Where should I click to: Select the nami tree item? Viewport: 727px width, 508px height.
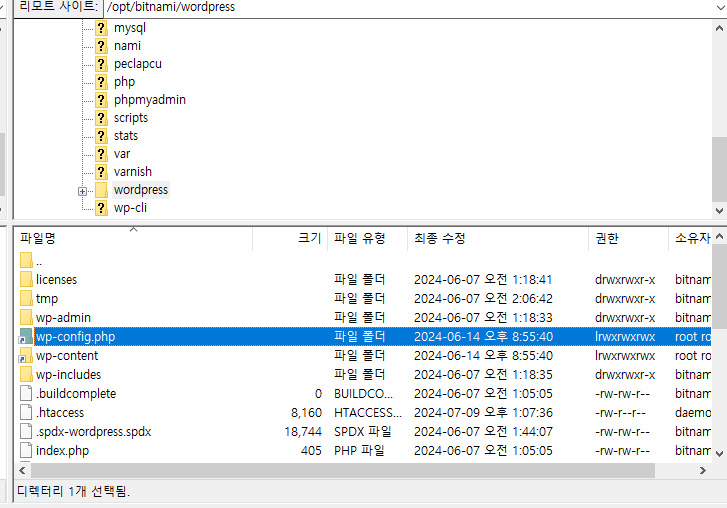click(x=128, y=46)
